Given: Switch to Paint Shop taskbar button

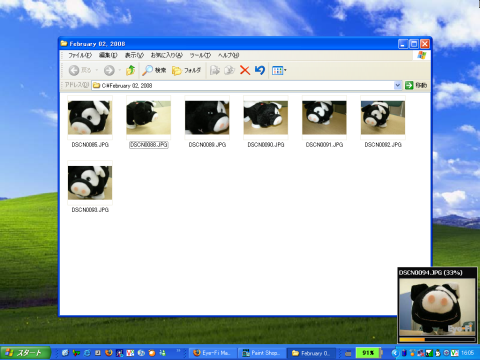Looking at the screenshot, I should click(x=262, y=353).
